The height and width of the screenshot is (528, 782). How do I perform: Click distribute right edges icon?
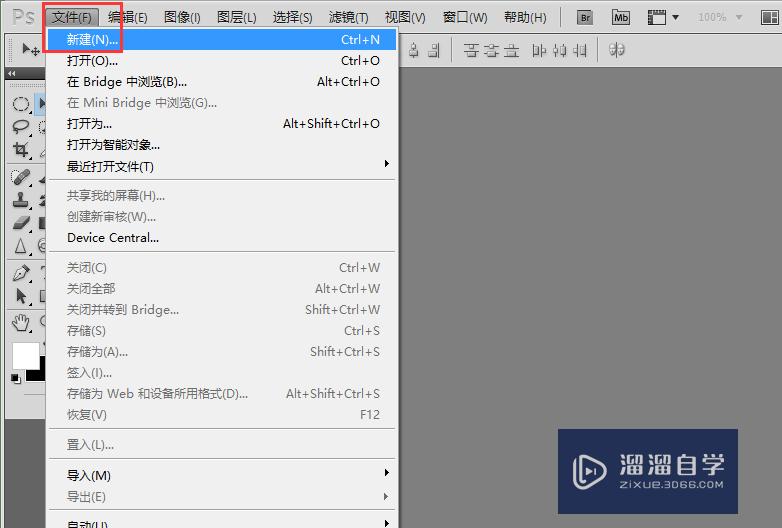coord(580,50)
